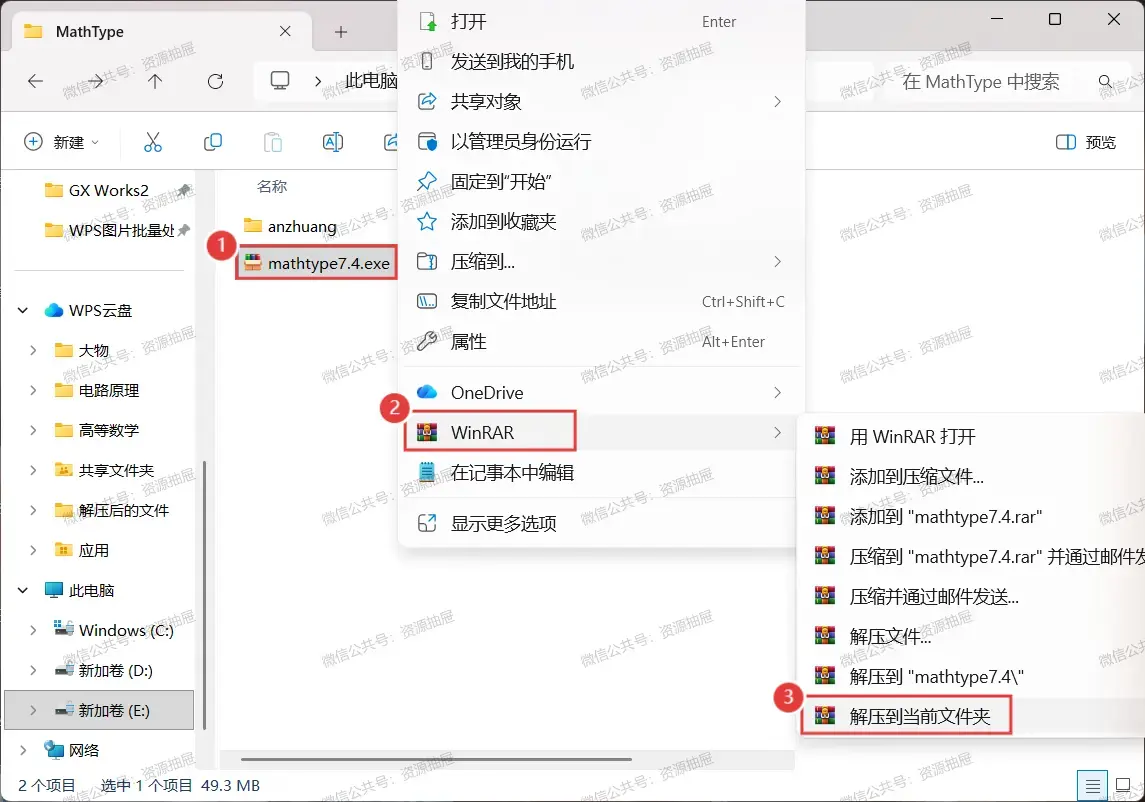Go up one folder level
1145x802 pixels.
click(x=155, y=81)
